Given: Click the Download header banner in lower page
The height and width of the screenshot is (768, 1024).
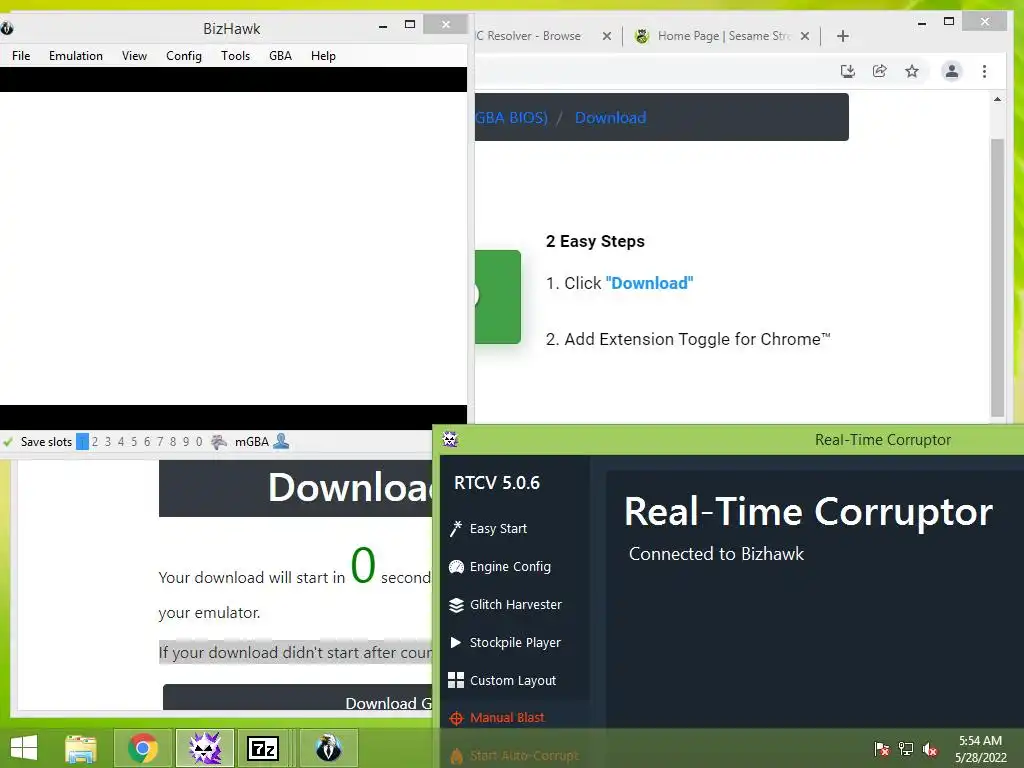Looking at the screenshot, I should [x=295, y=488].
